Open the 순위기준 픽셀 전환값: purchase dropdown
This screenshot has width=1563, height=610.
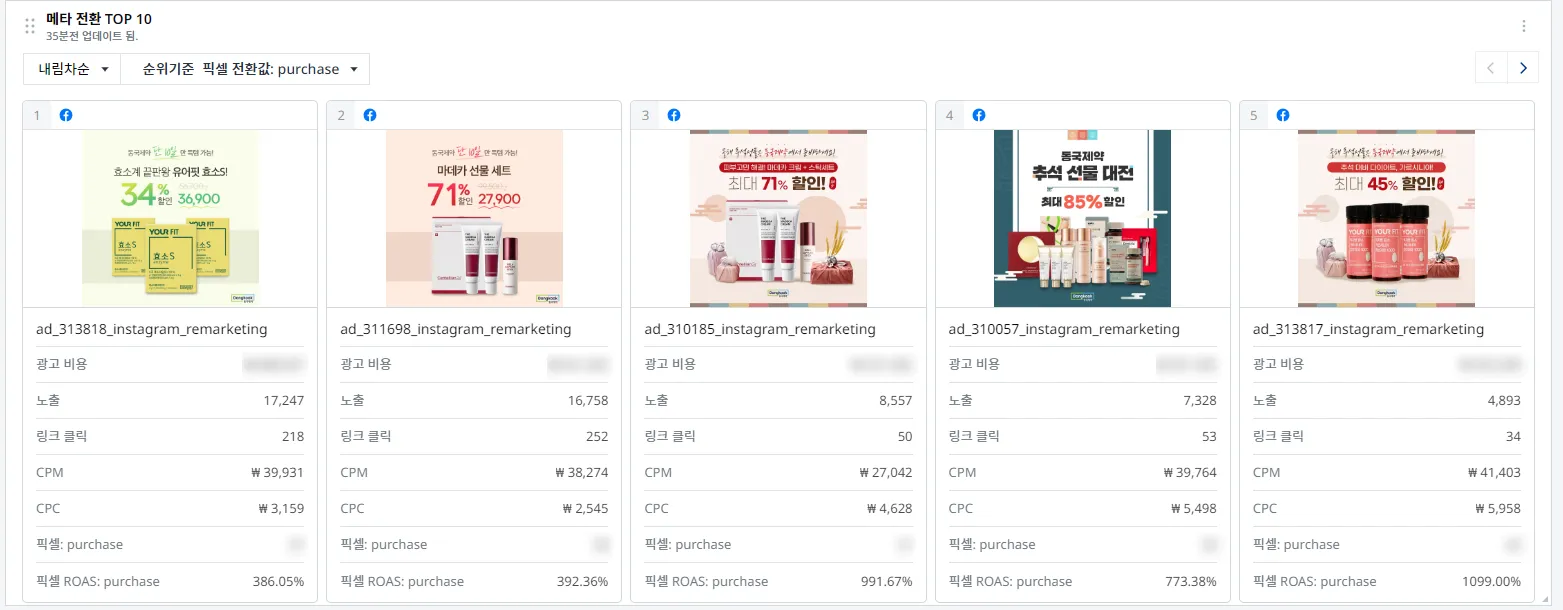click(246, 69)
